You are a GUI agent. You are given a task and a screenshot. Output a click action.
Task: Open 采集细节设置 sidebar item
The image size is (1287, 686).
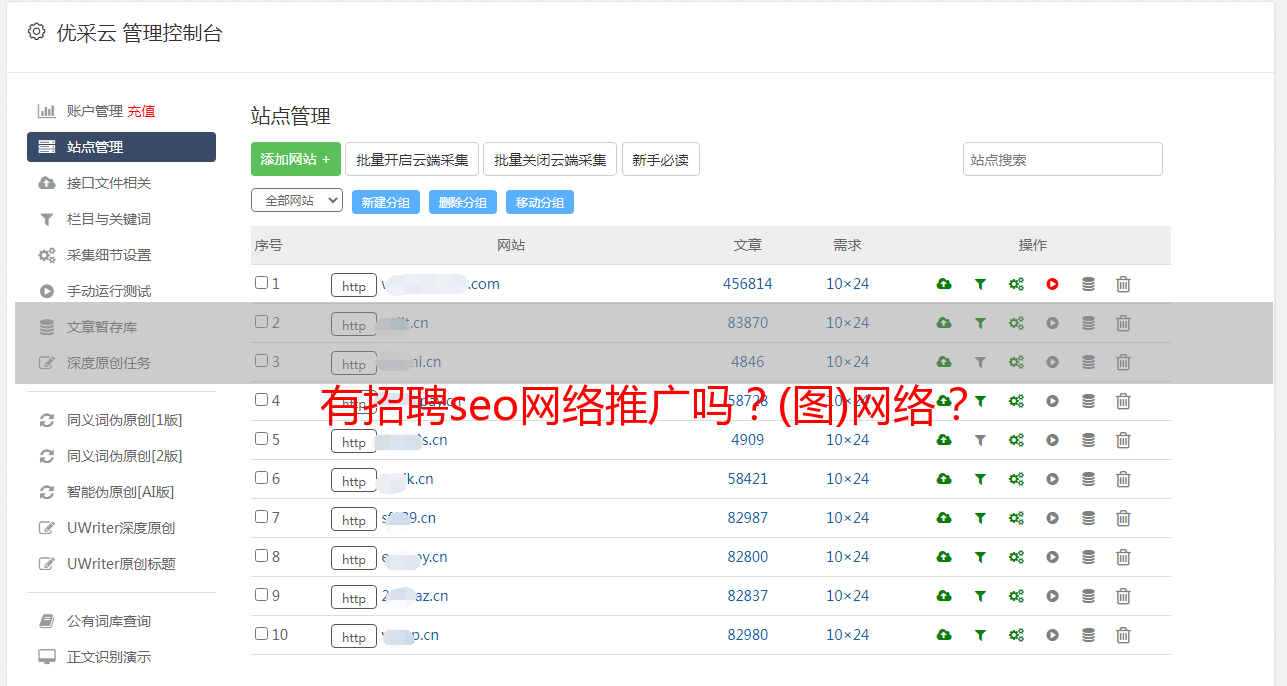[x=109, y=255]
